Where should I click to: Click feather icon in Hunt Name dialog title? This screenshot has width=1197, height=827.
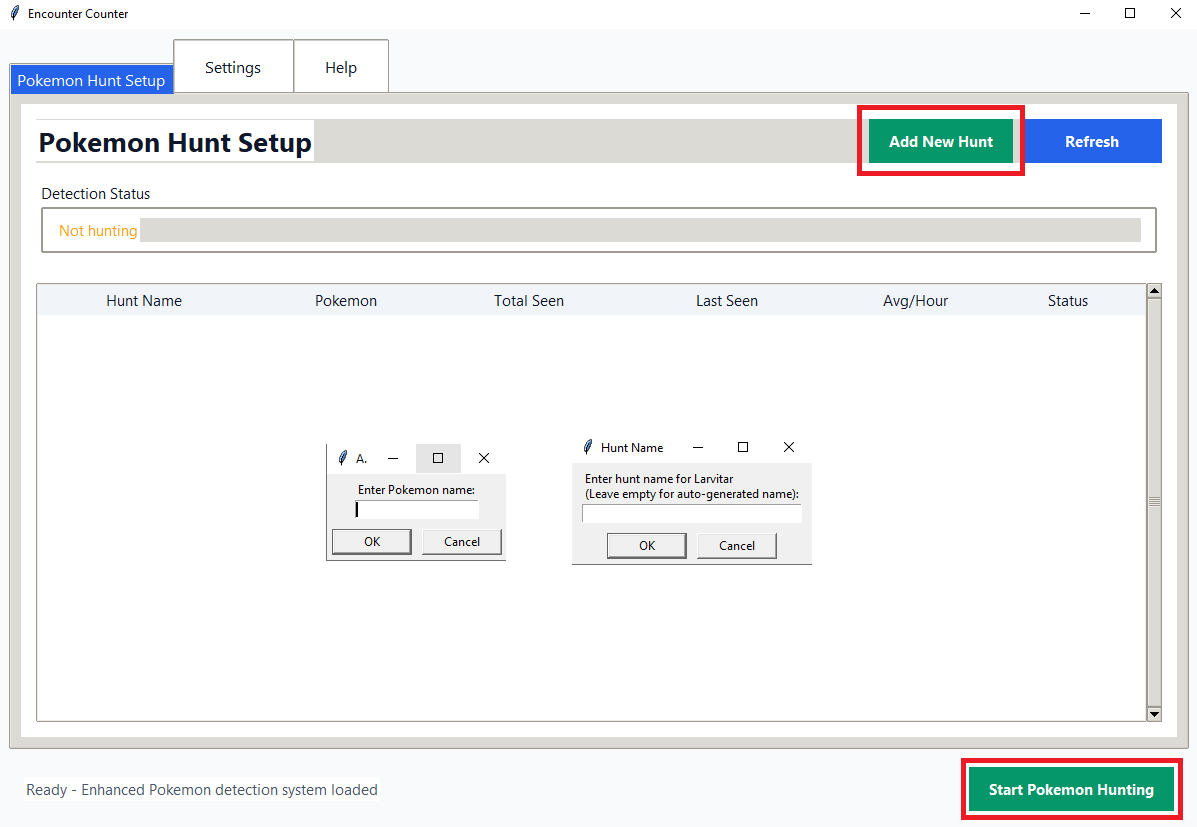[x=588, y=447]
